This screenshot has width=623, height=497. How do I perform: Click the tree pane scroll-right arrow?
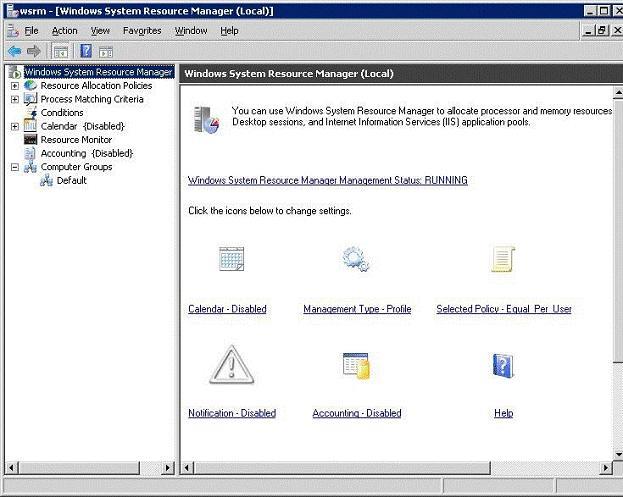coord(168,468)
